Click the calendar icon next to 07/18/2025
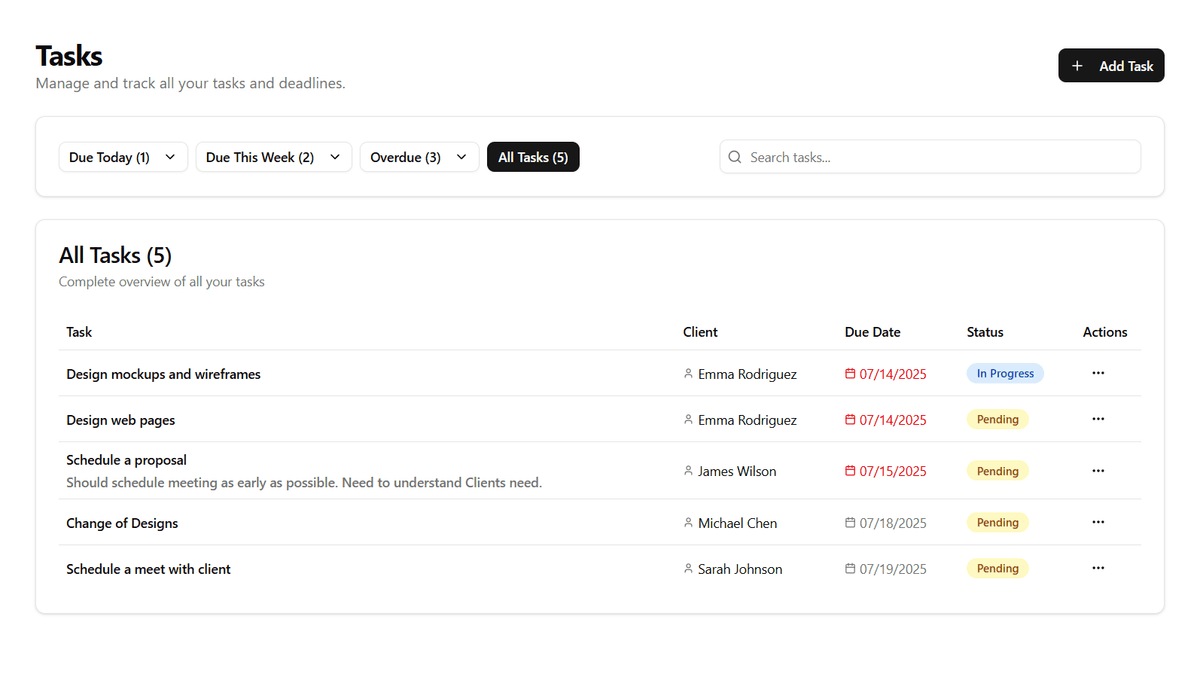Image resolution: width=1200 pixels, height=681 pixels. pos(849,522)
